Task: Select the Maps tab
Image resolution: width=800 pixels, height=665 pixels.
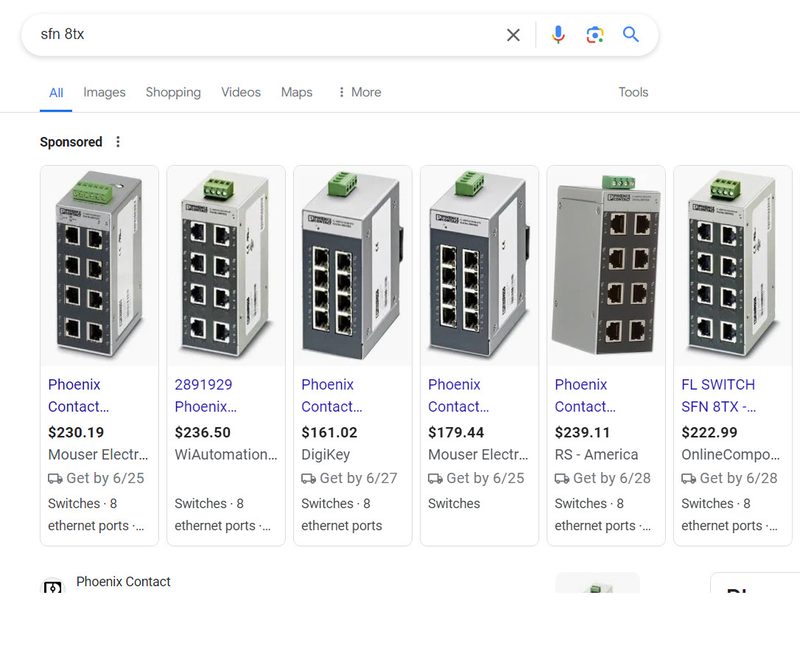Action: [296, 92]
